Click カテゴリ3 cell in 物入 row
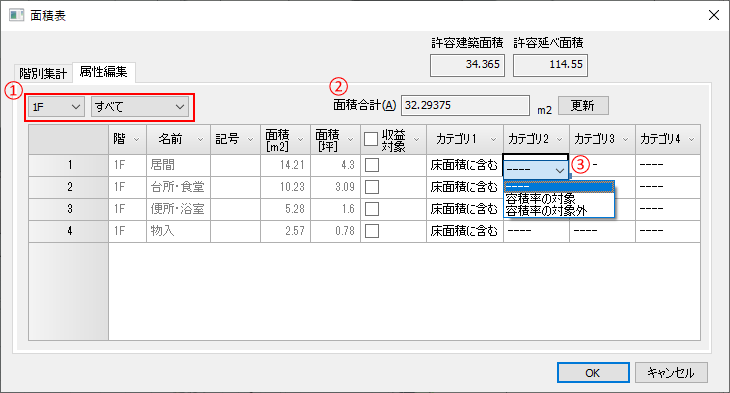This screenshot has height=393, width=730. [602, 231]
